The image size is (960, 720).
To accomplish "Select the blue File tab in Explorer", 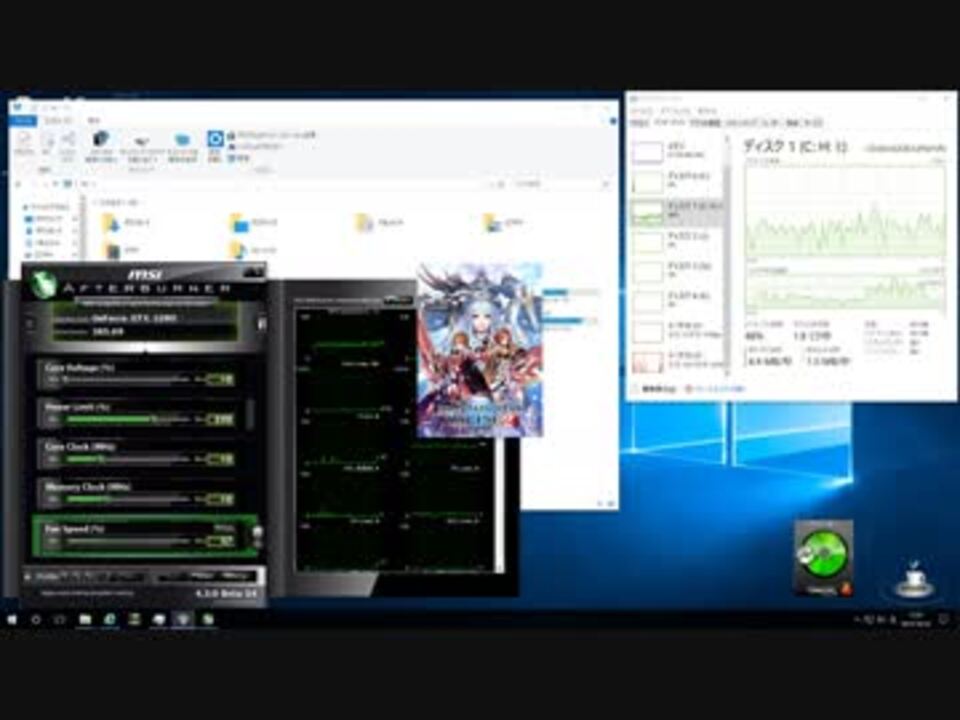I will pos(24,121).
